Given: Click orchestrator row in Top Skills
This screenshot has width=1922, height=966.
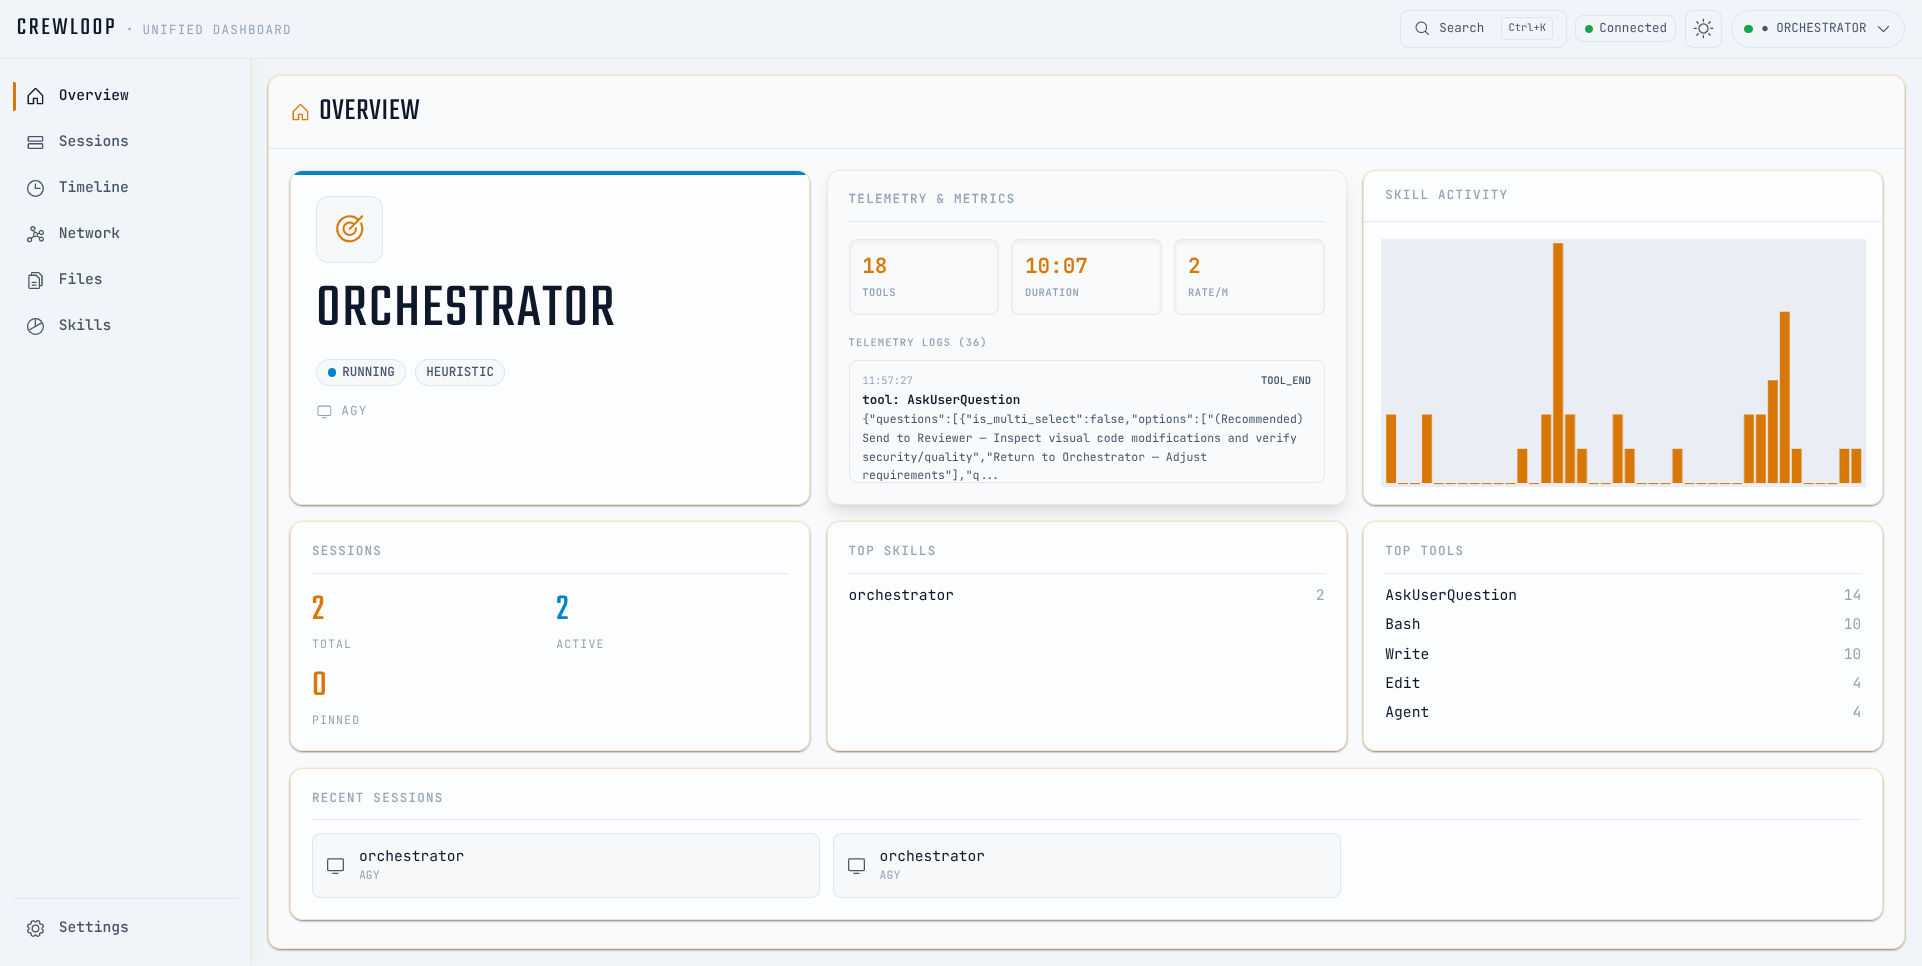Looking at the screenshot, I should pyautogui.click(x=1087, y=595).
